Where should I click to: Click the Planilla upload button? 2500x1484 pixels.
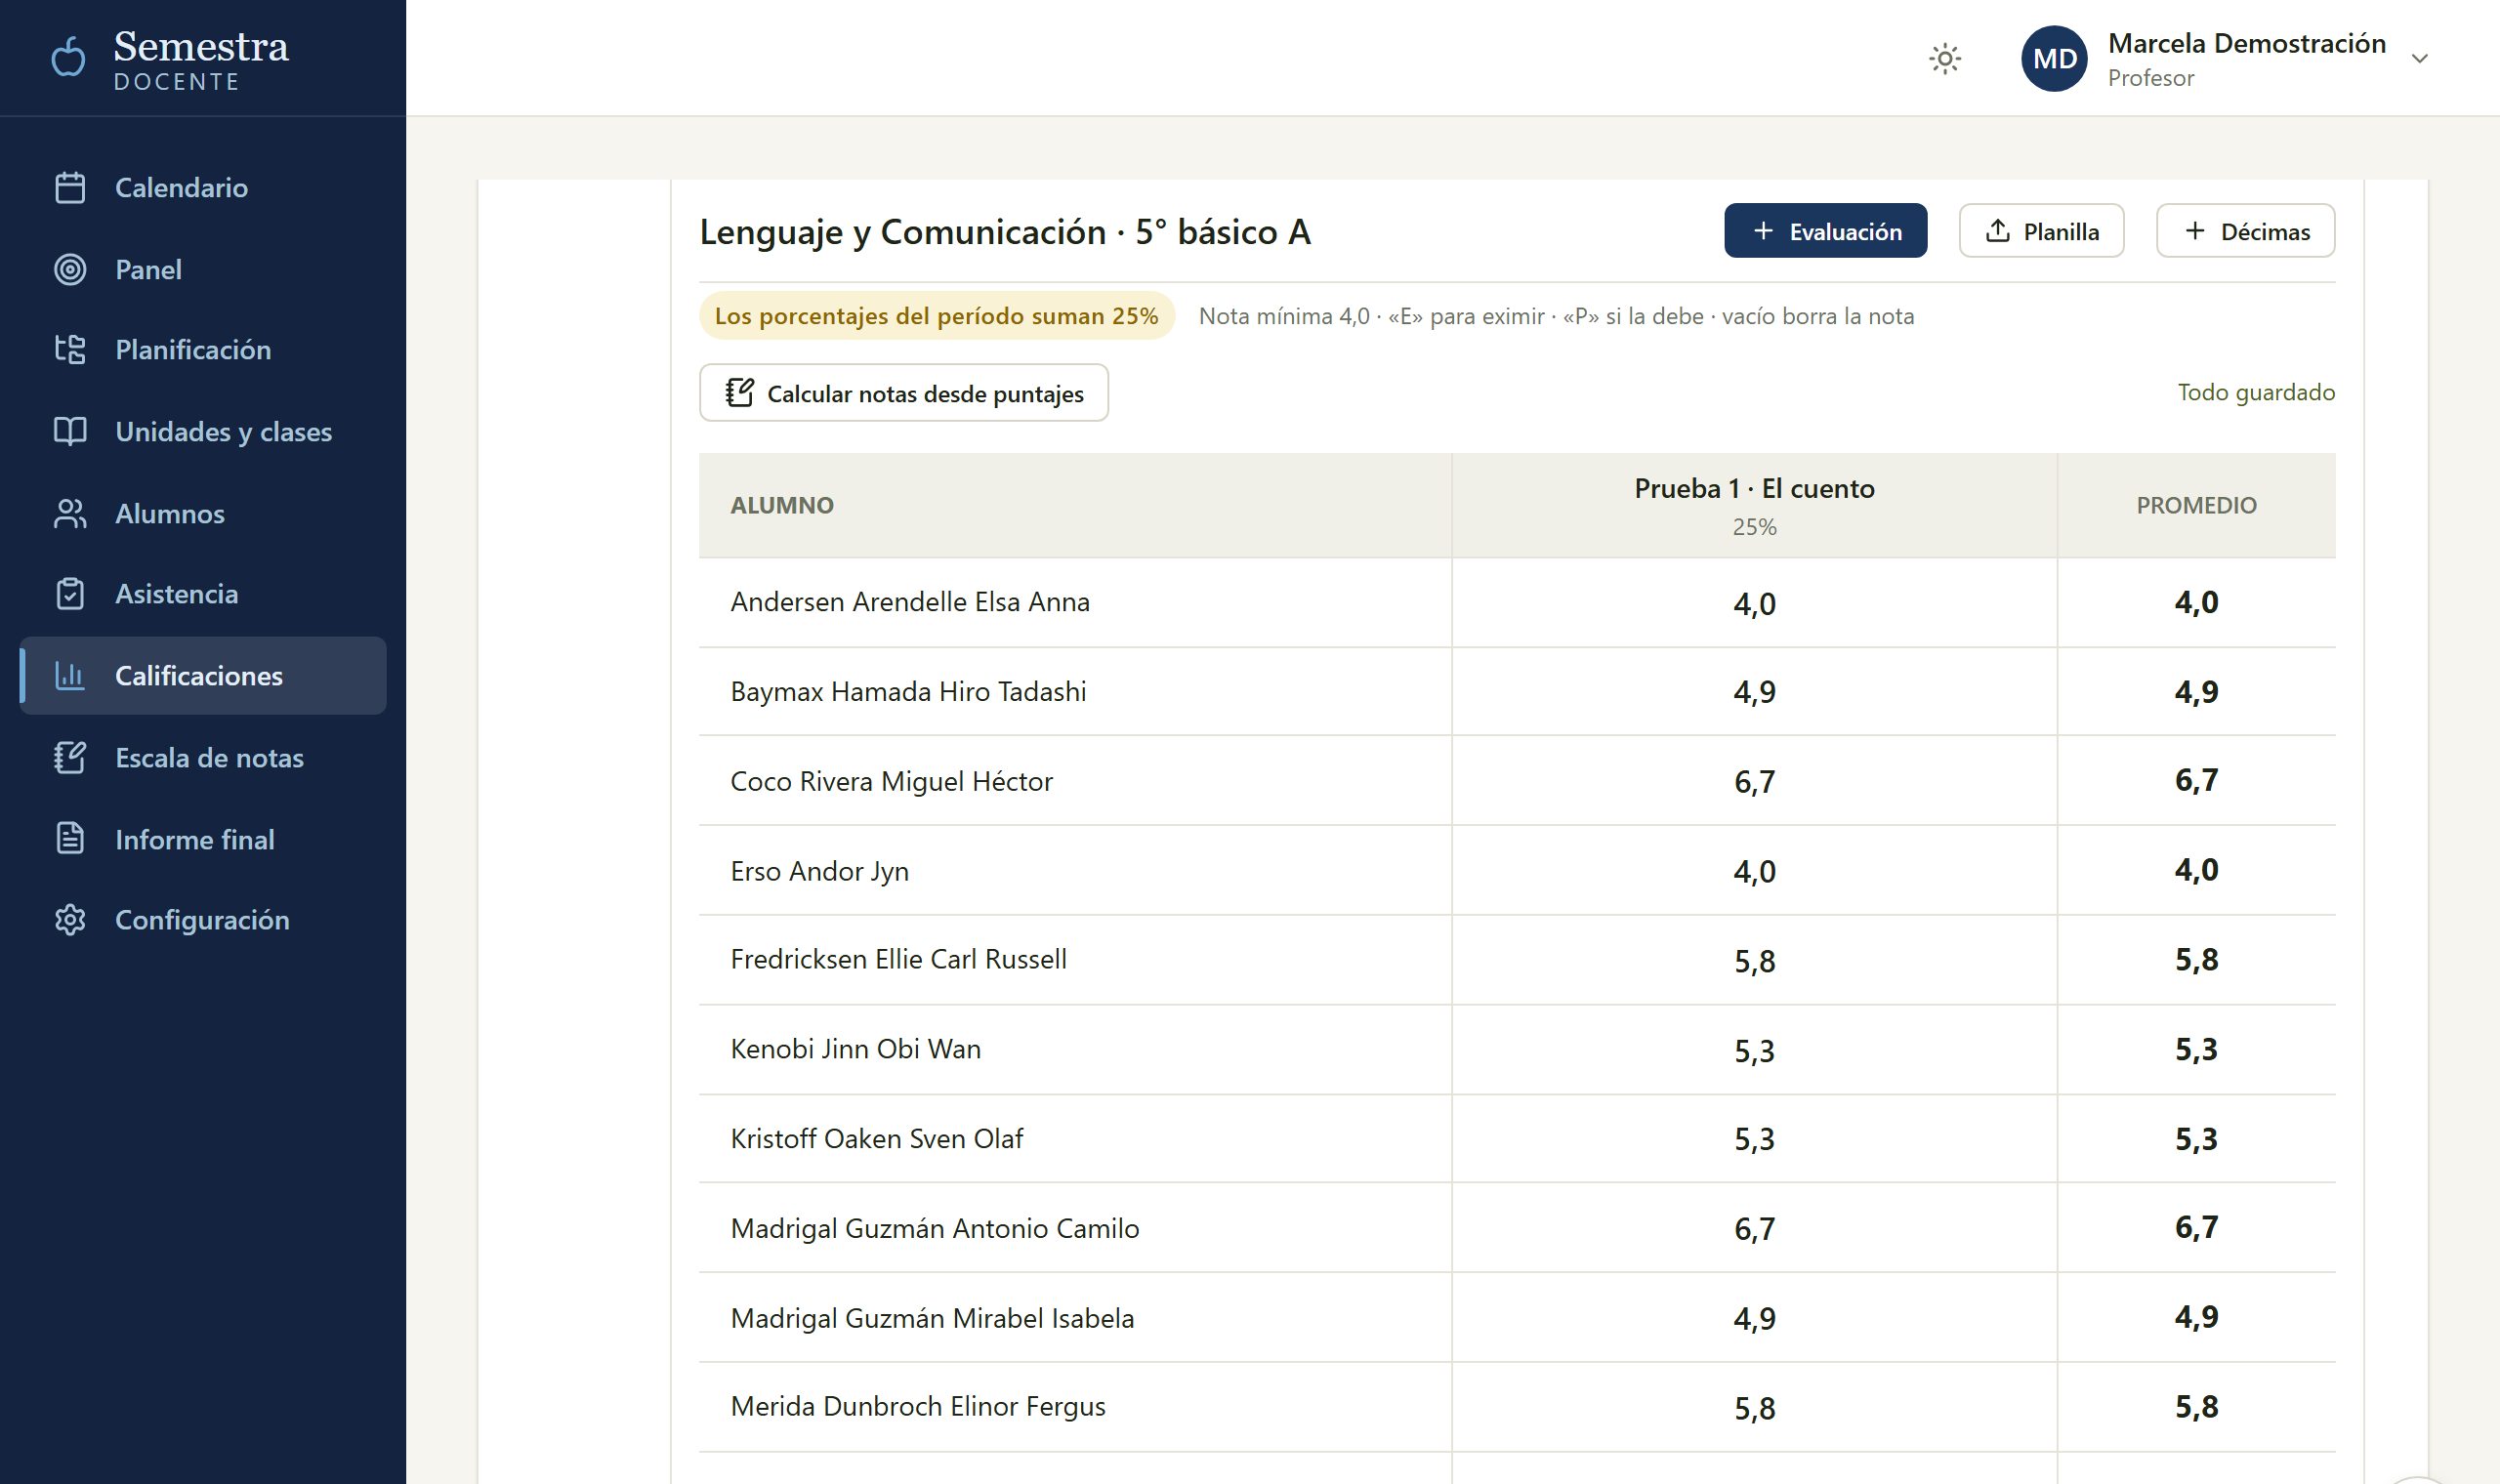click(2041, 231)
